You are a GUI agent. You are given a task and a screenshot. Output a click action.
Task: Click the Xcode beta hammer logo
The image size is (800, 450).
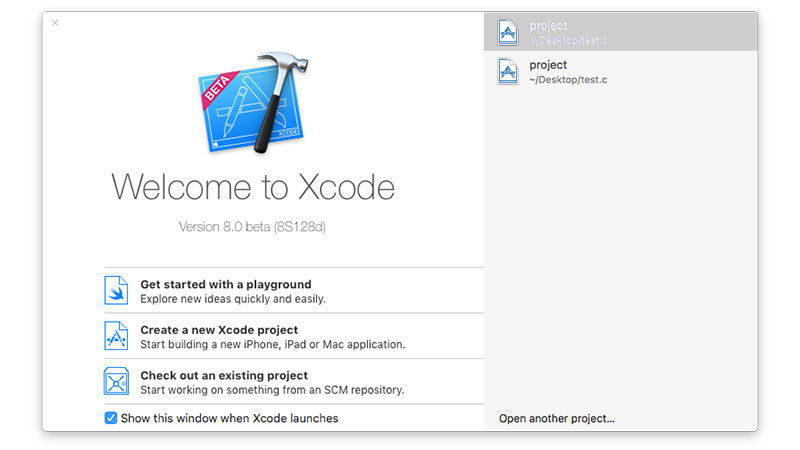(254, 104)
